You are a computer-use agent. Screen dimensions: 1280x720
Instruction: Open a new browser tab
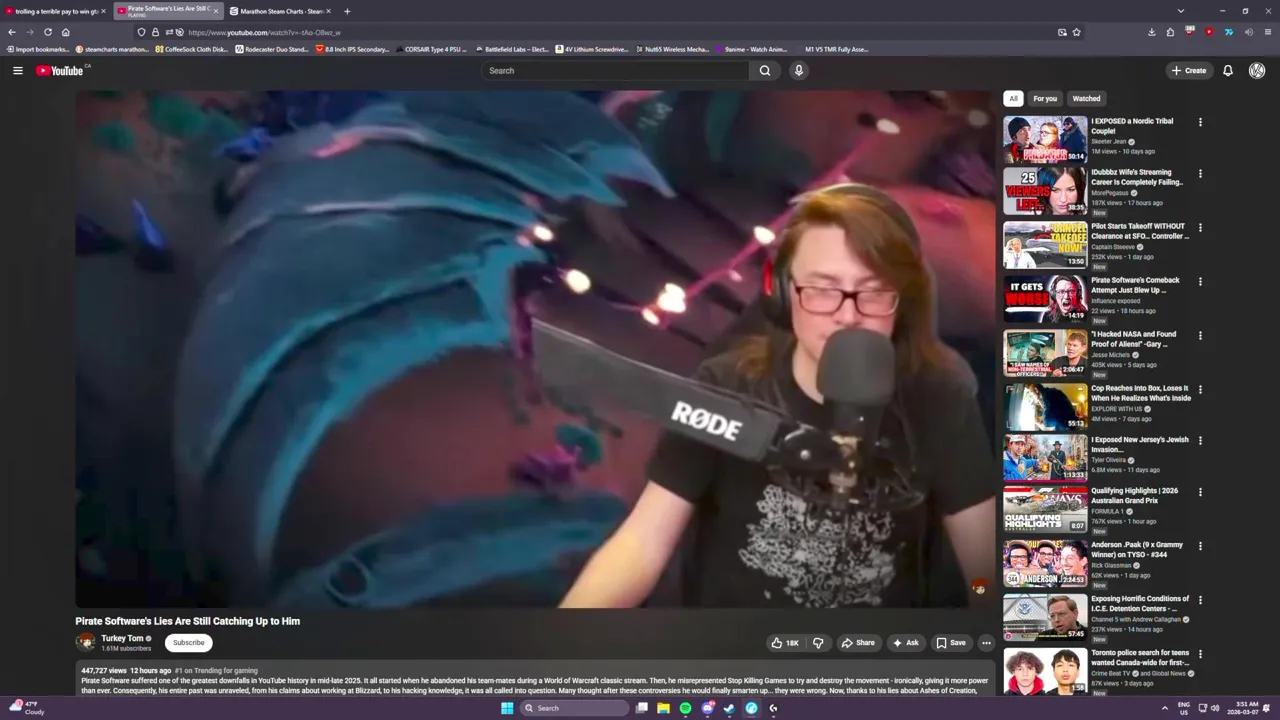point(347,11)
